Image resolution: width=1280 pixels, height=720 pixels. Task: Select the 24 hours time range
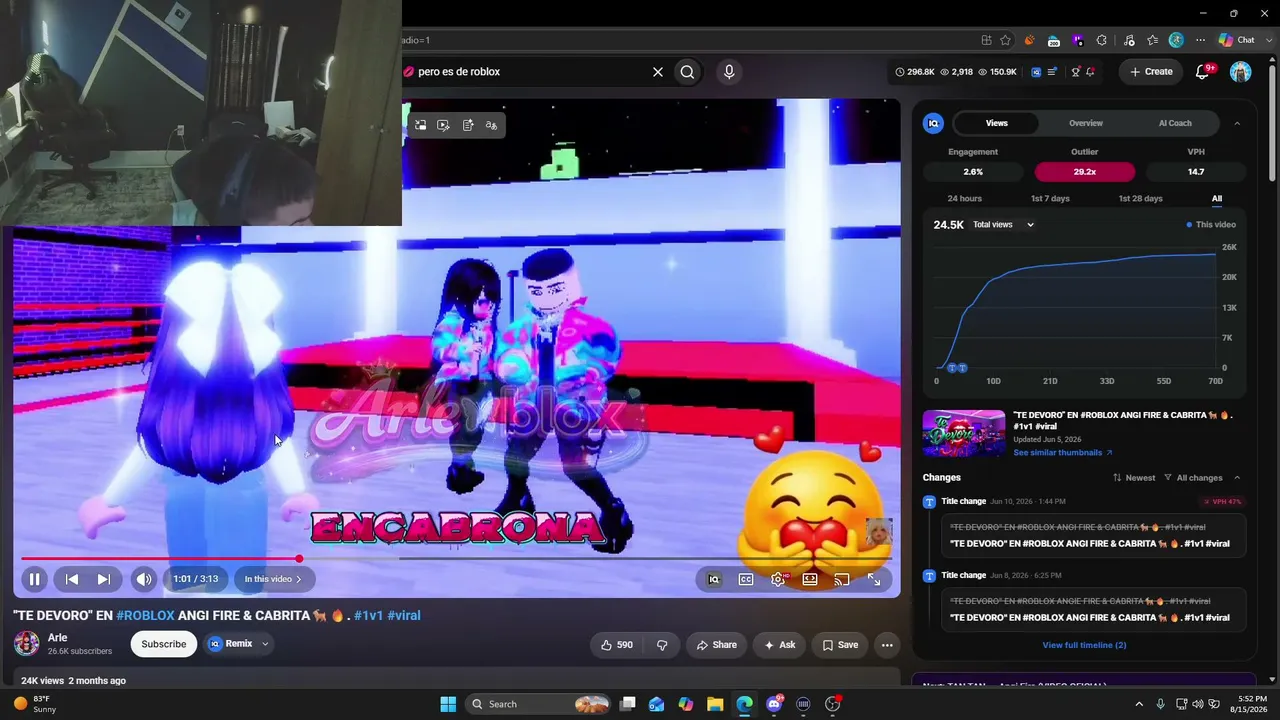(965, 199)
